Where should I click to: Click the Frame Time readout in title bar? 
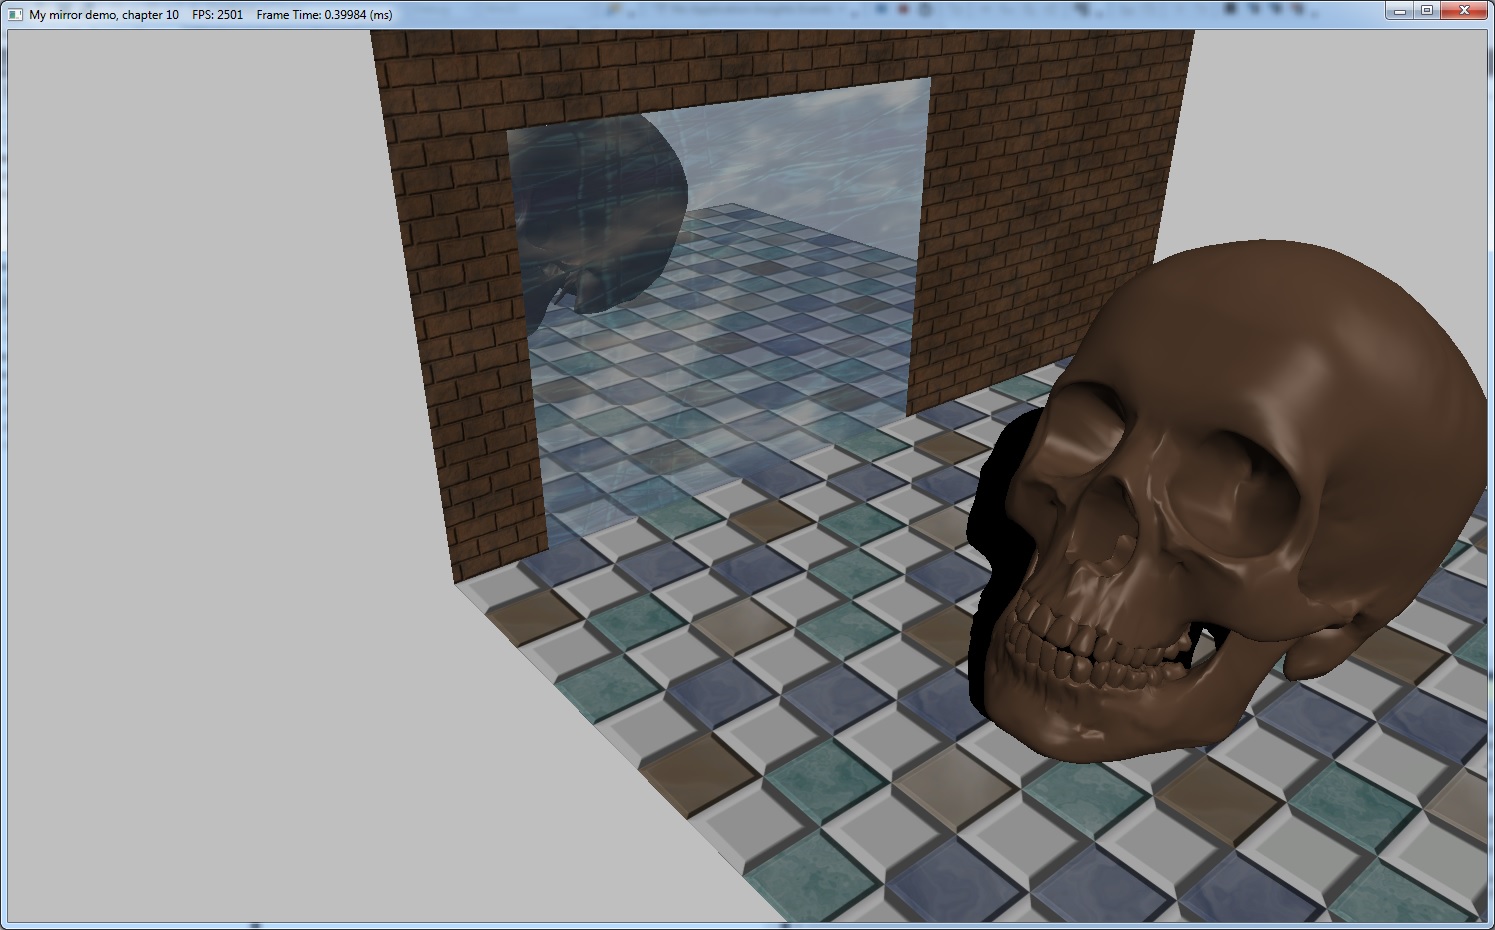pyautogui.click(x=324, y=15)
